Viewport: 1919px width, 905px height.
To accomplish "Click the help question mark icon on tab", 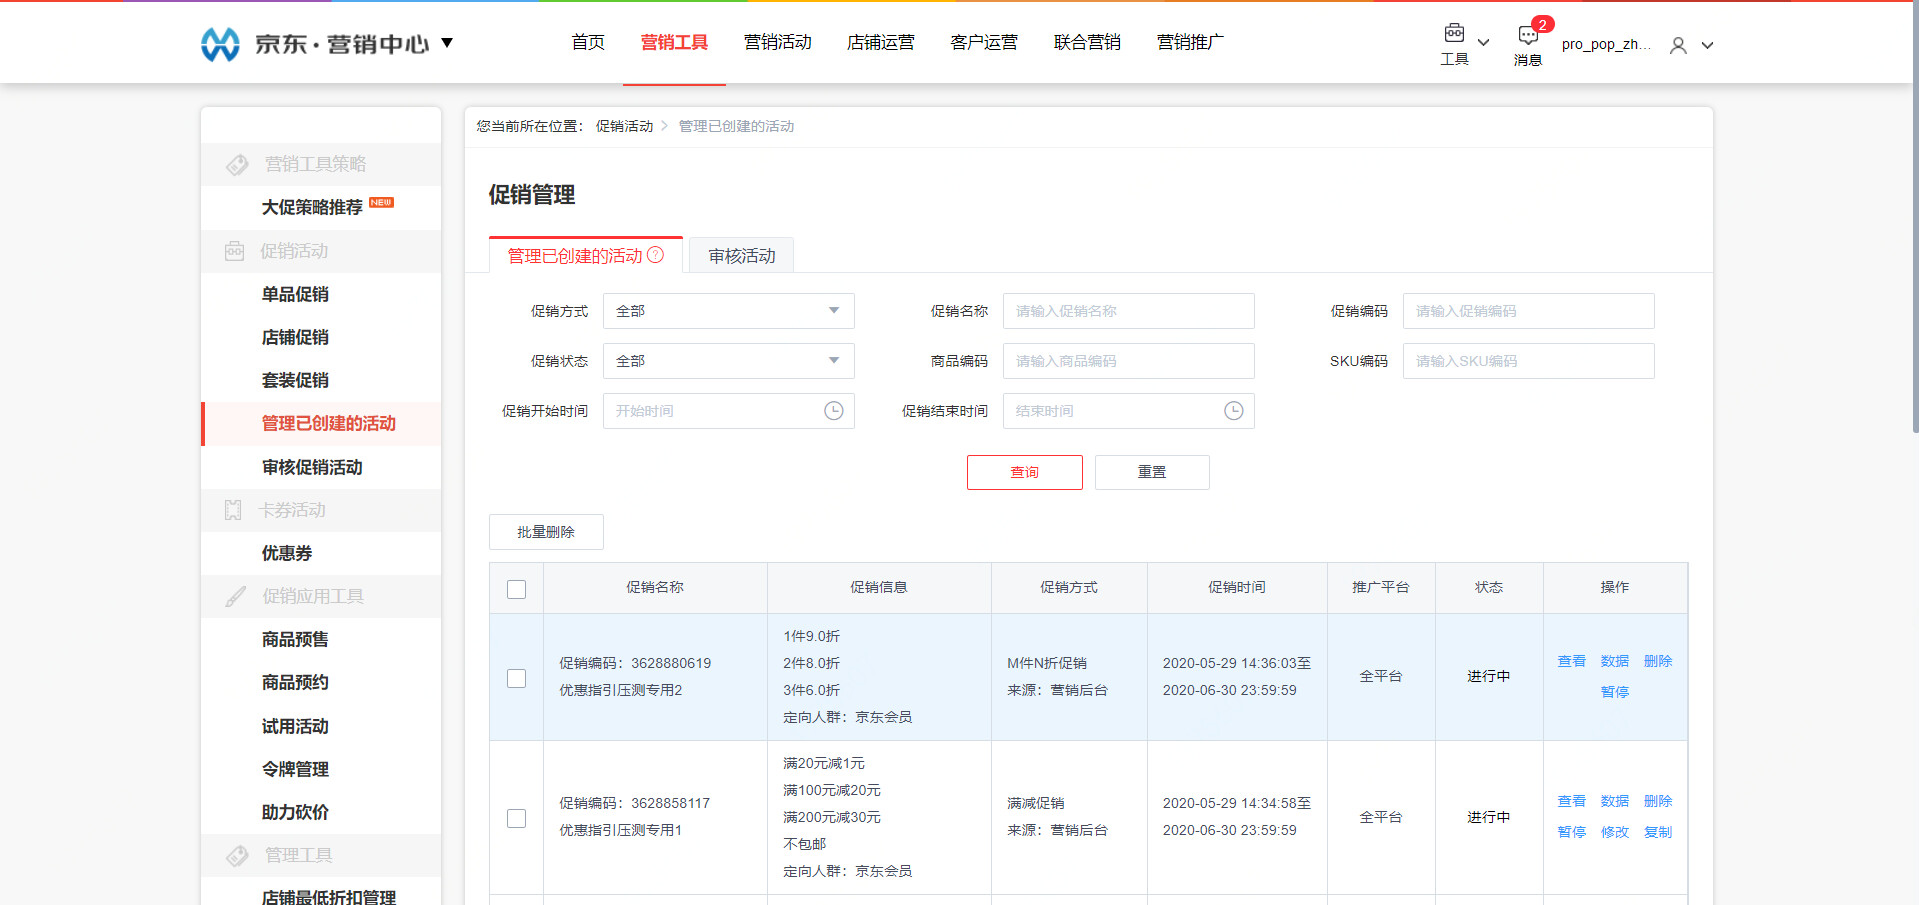I will (656, 255).
